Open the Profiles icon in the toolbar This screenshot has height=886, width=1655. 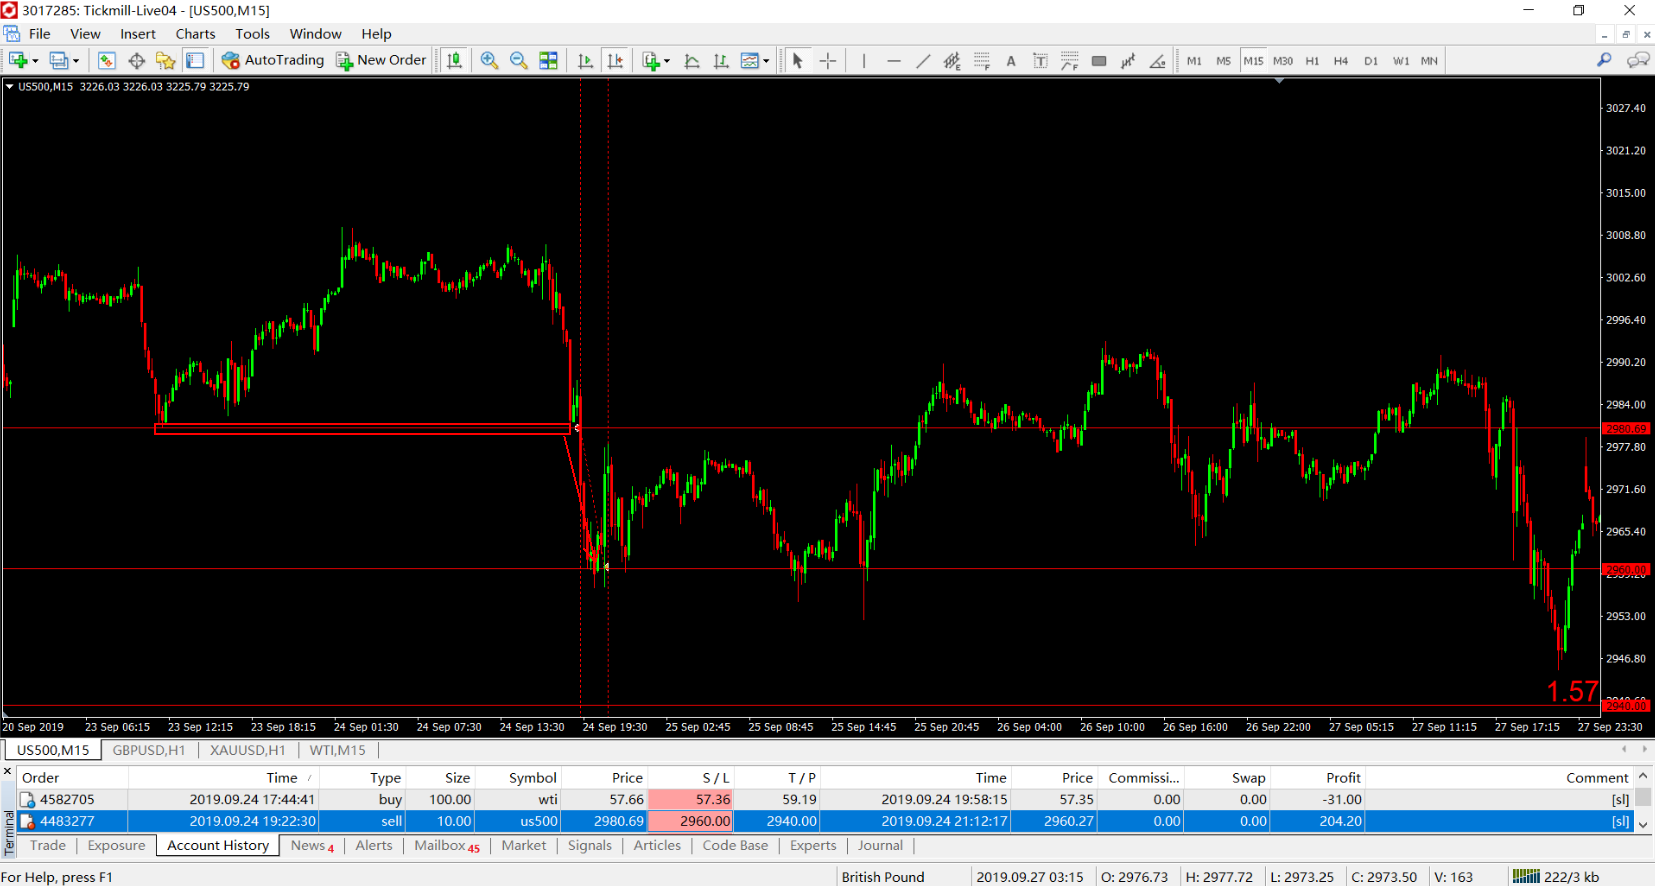click(59, 61)
